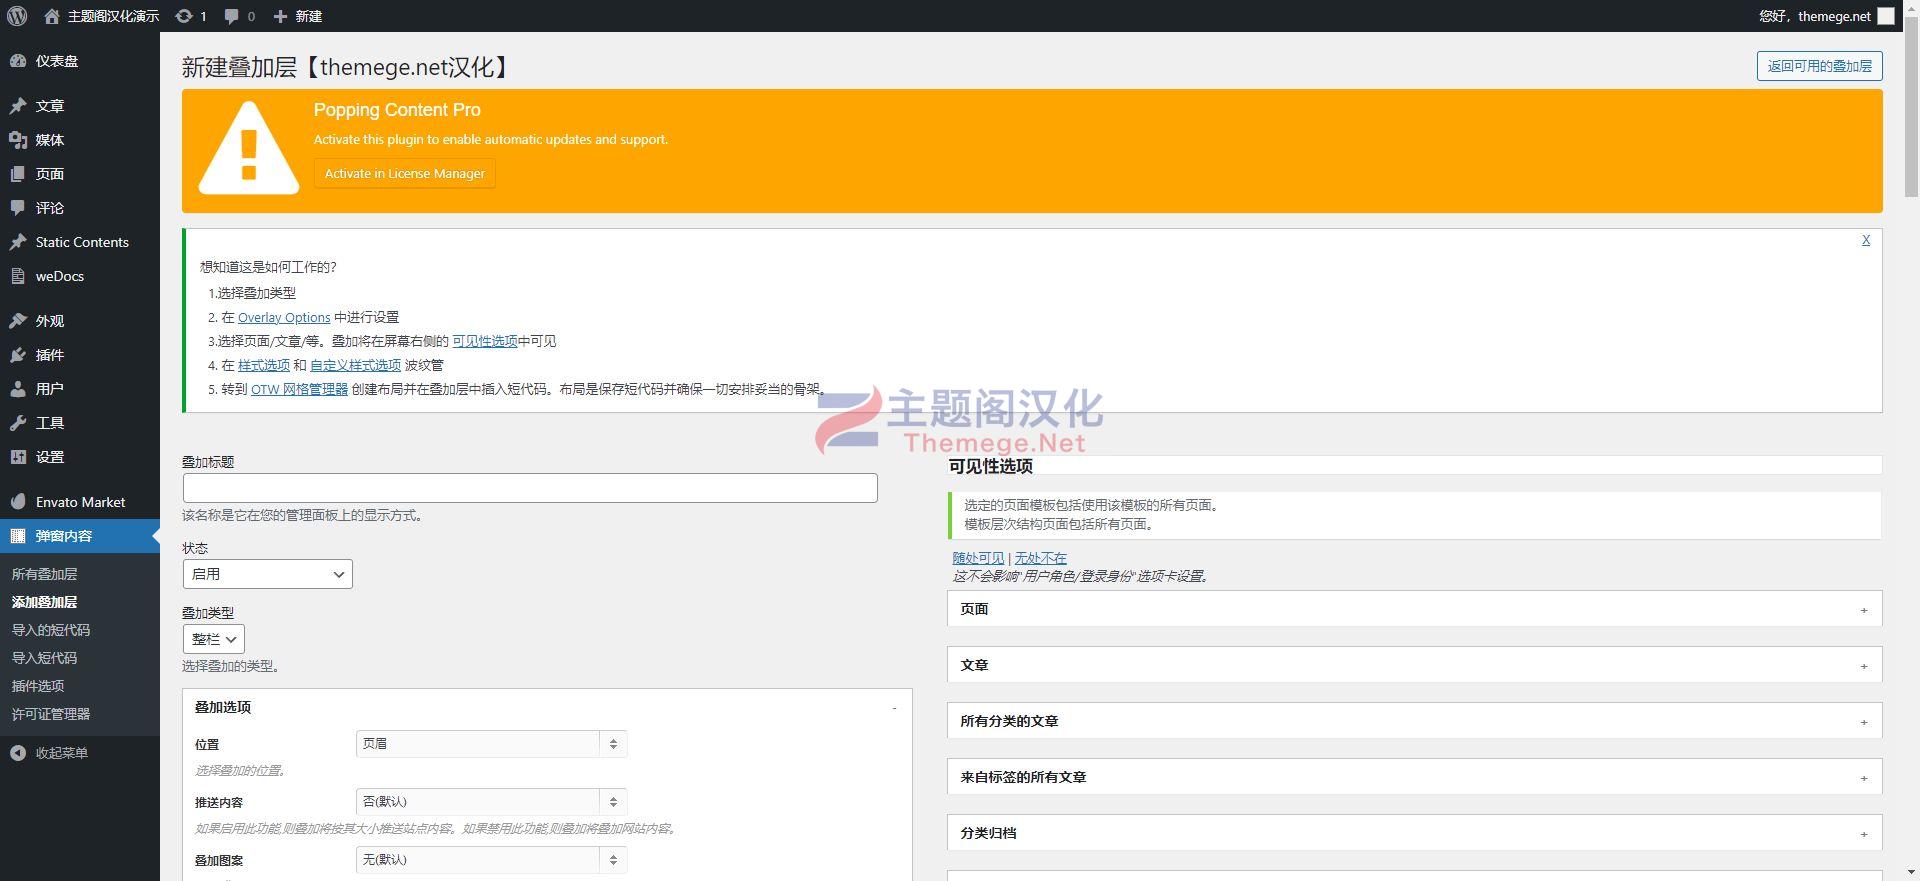Viewport: 1920px width, 881px height.
Task: Click the 随处可见 link
Action: 978,558
